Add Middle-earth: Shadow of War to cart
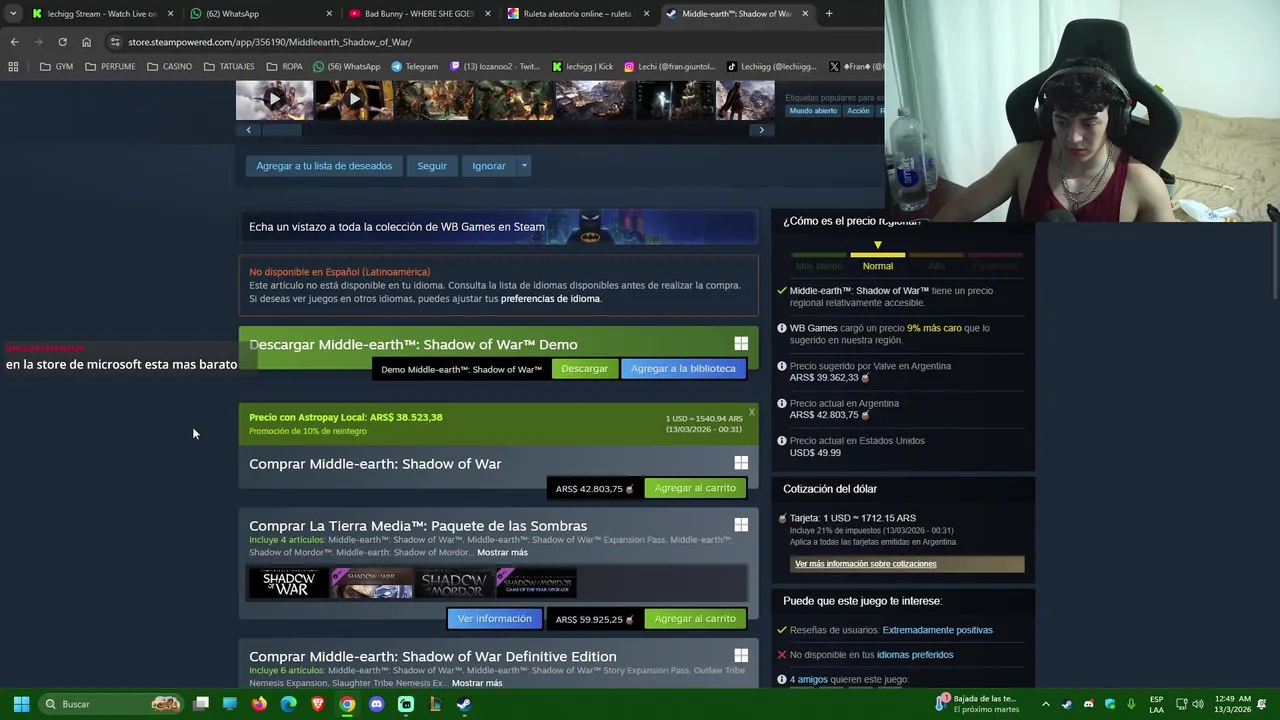The width and height of the screenshot is (1280, 720). 695,488
